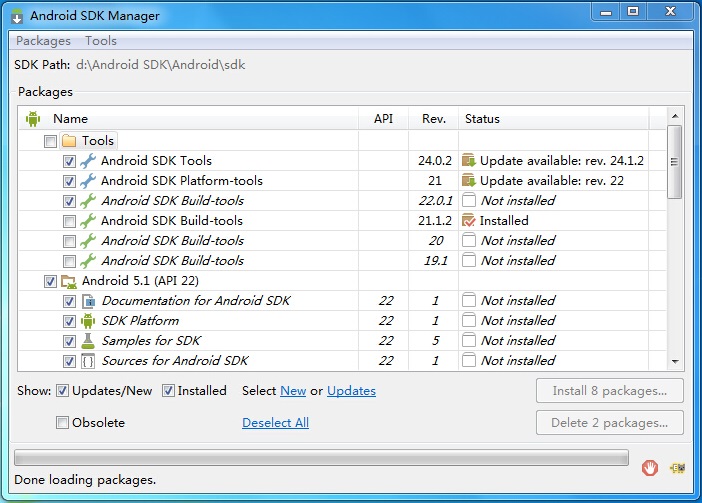
Task: Click the not-installed status icon for Build-tools 20
Action: [x=469, y=240]
